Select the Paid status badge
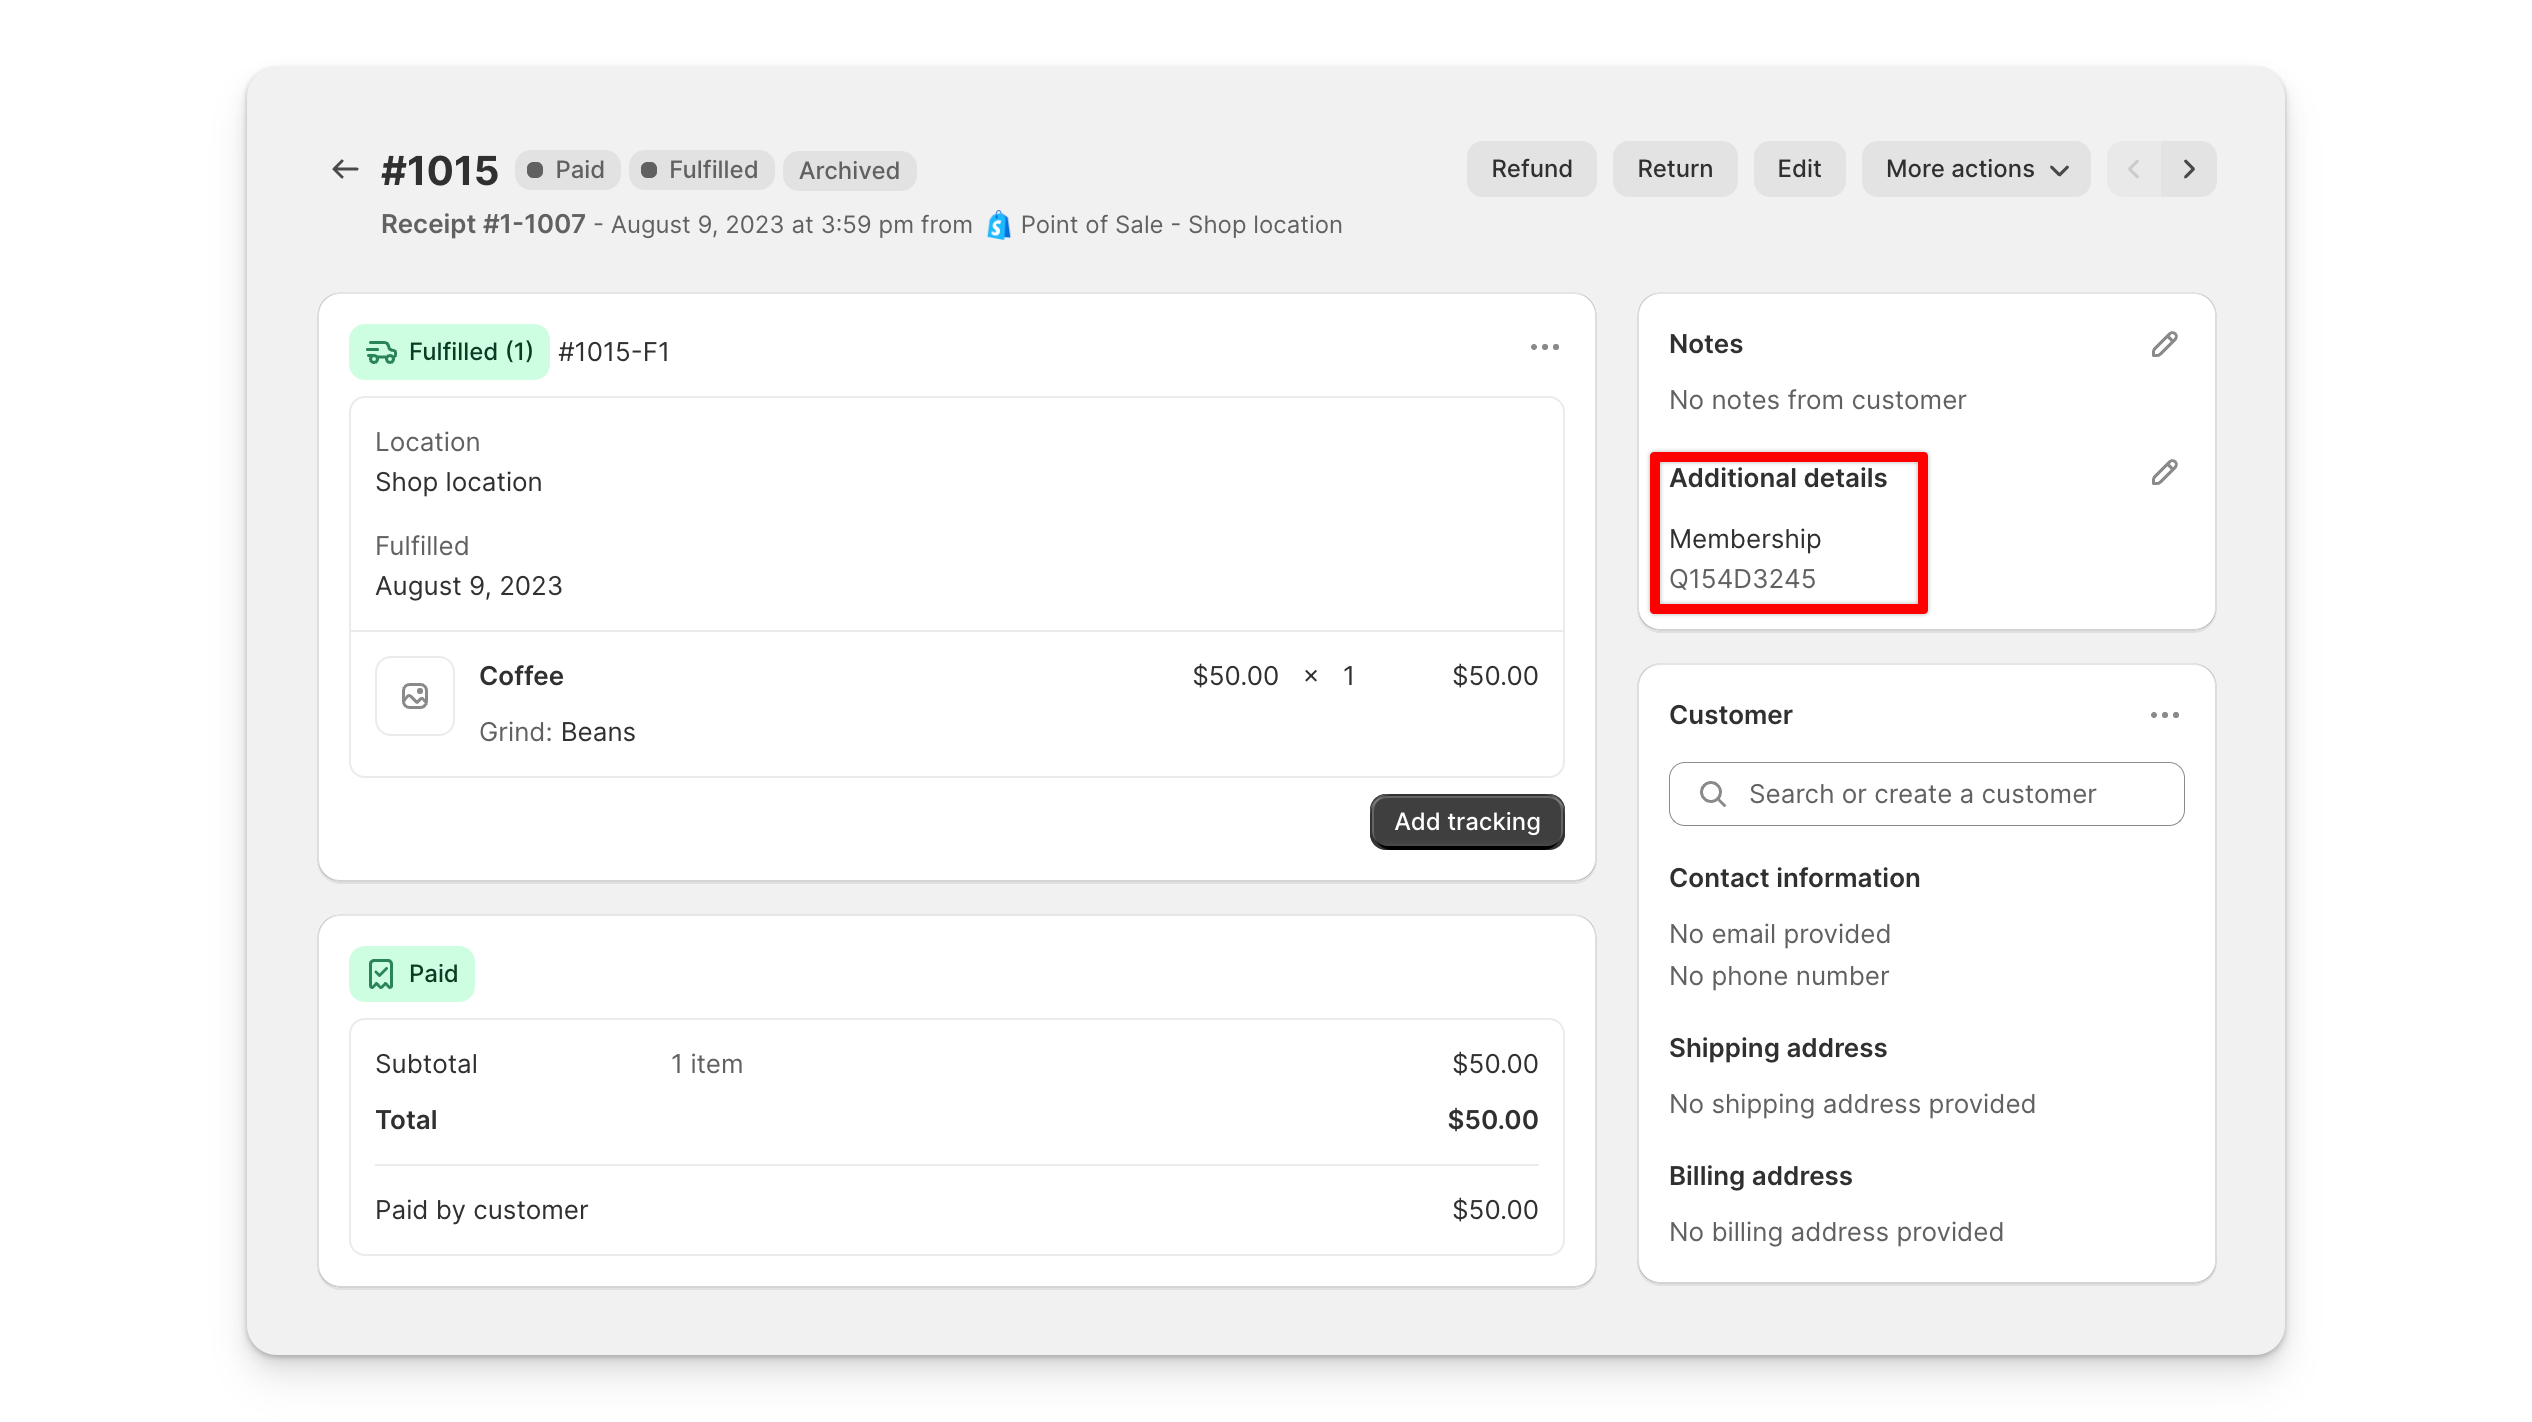Viewport: 2532px width, 1422px height. click(x=567, y=169)
